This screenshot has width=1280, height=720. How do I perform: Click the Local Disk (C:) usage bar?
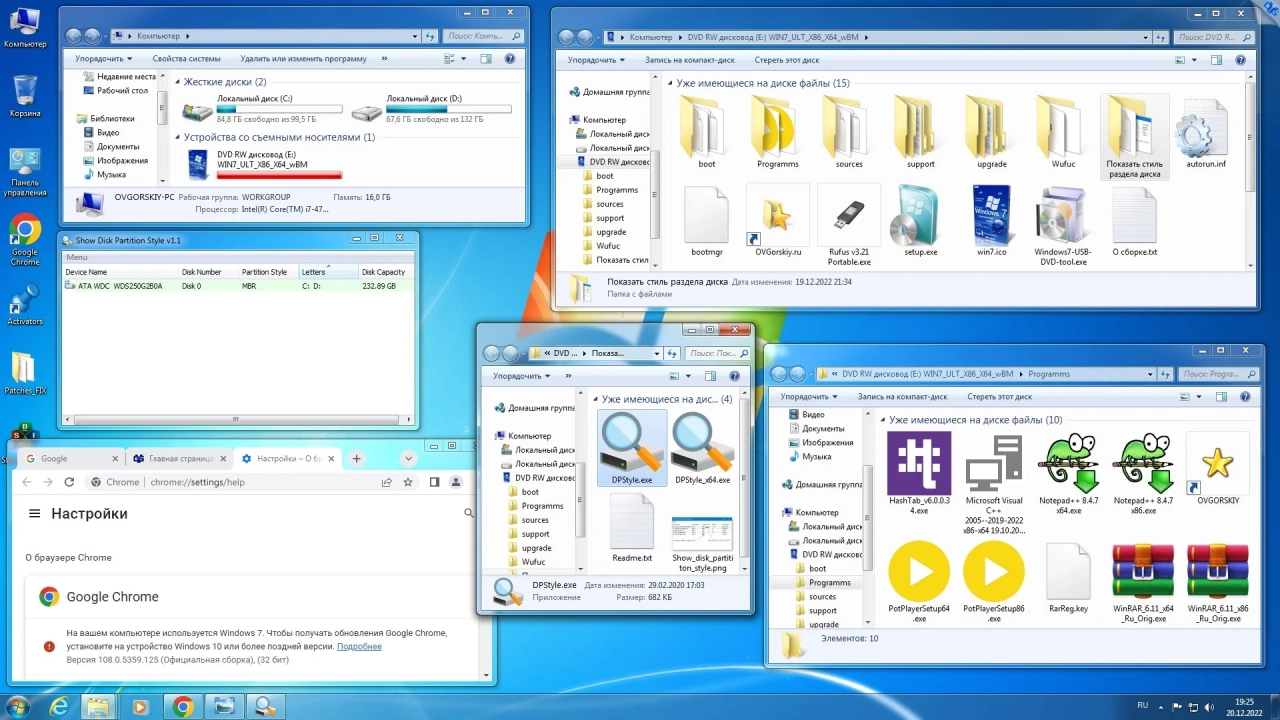[x=279, y=109]
